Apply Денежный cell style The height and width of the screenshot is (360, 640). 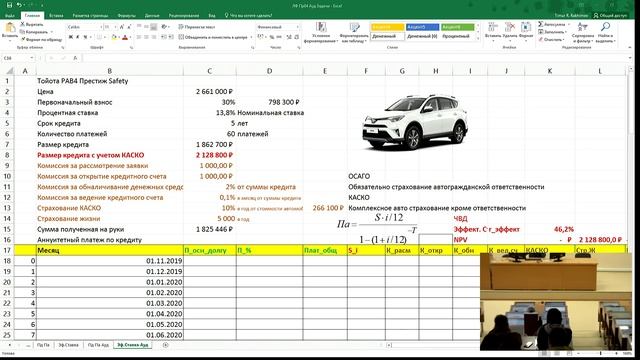pos(387,36)
